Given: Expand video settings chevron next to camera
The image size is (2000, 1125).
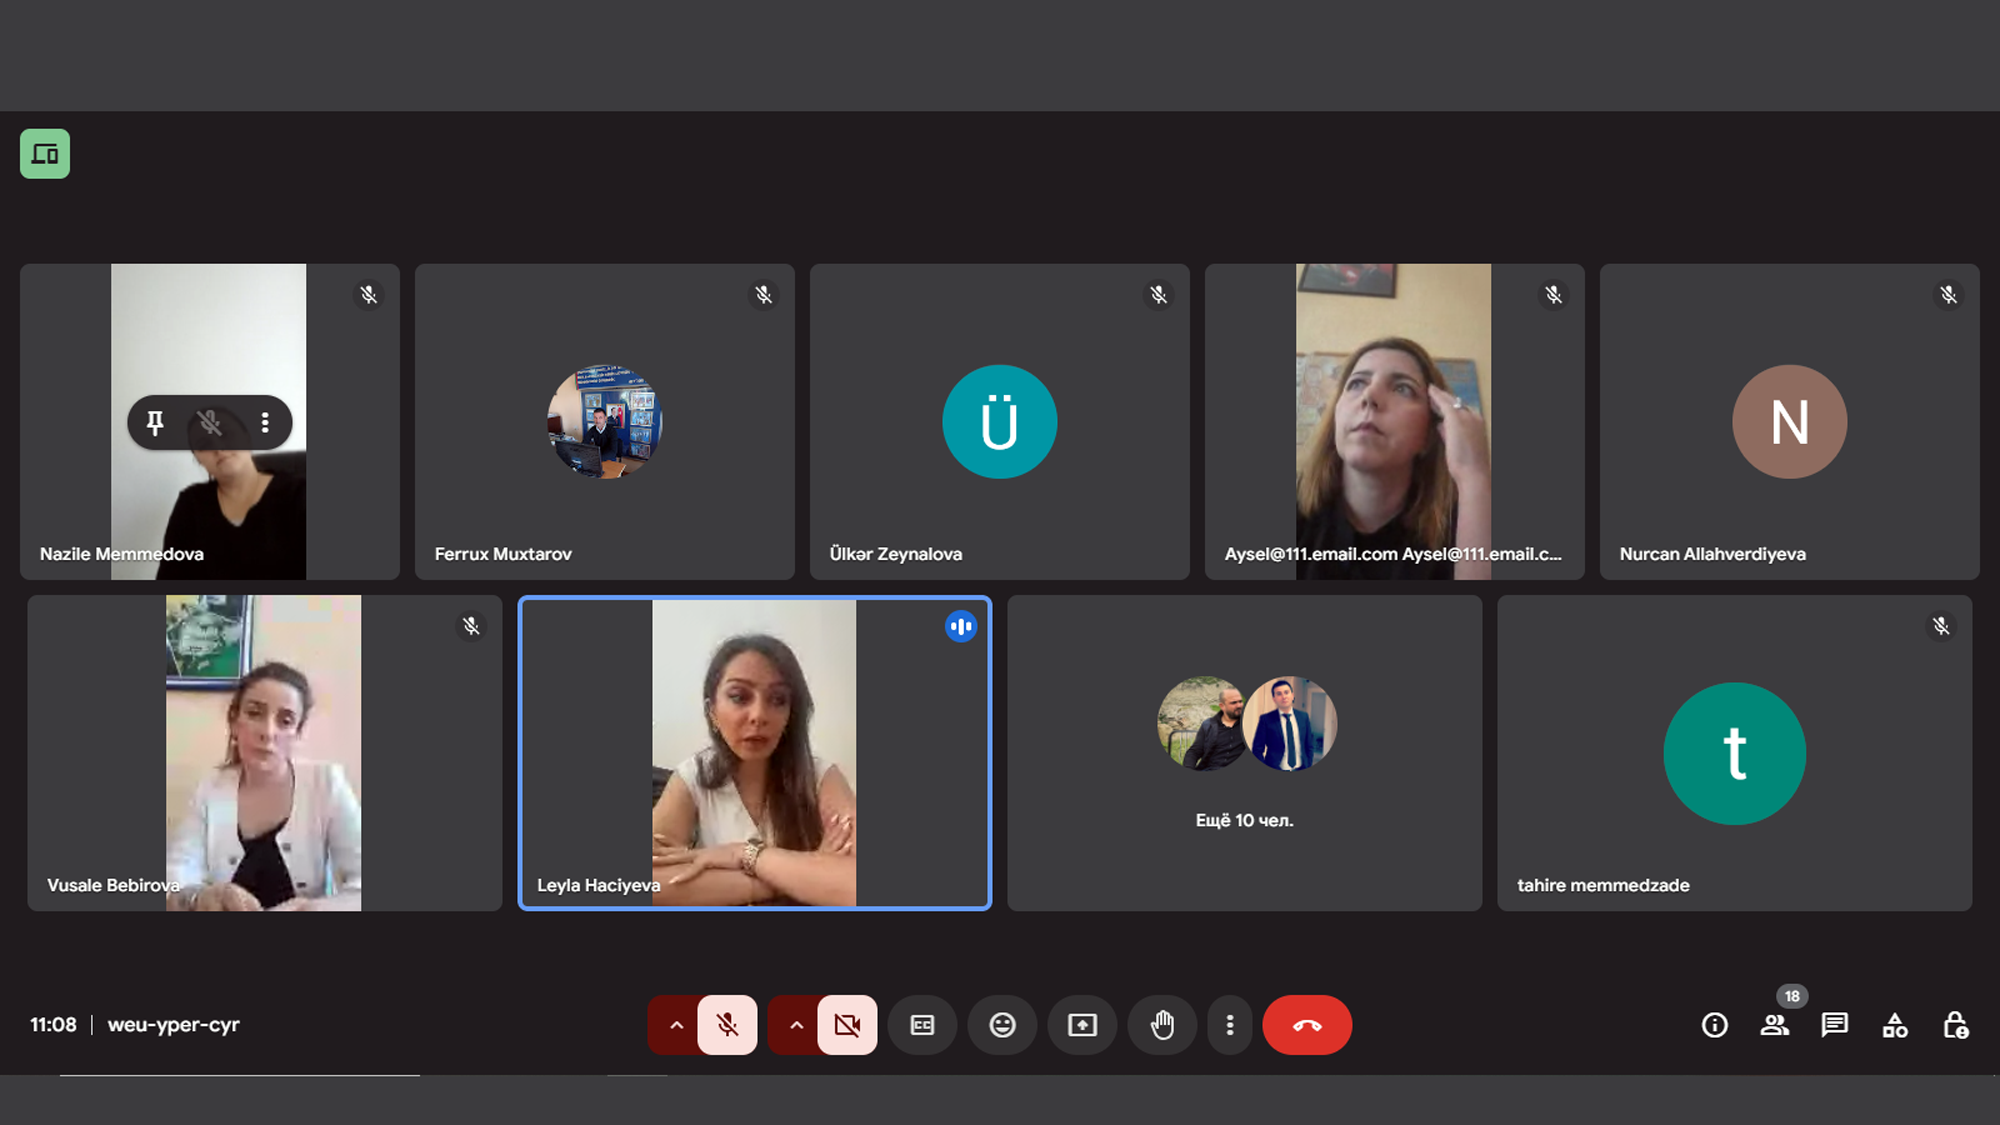Looking at the screenshot, I should pyautogui.click(x=796, y=1025).
